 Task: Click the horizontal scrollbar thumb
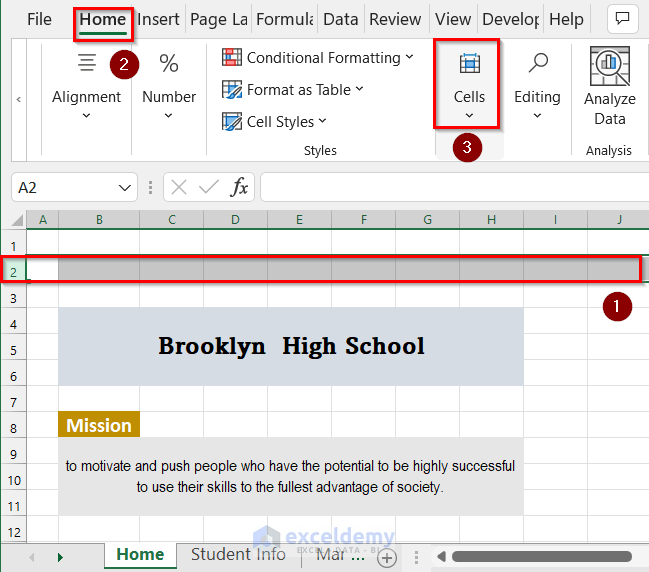(x=542, y=557)
